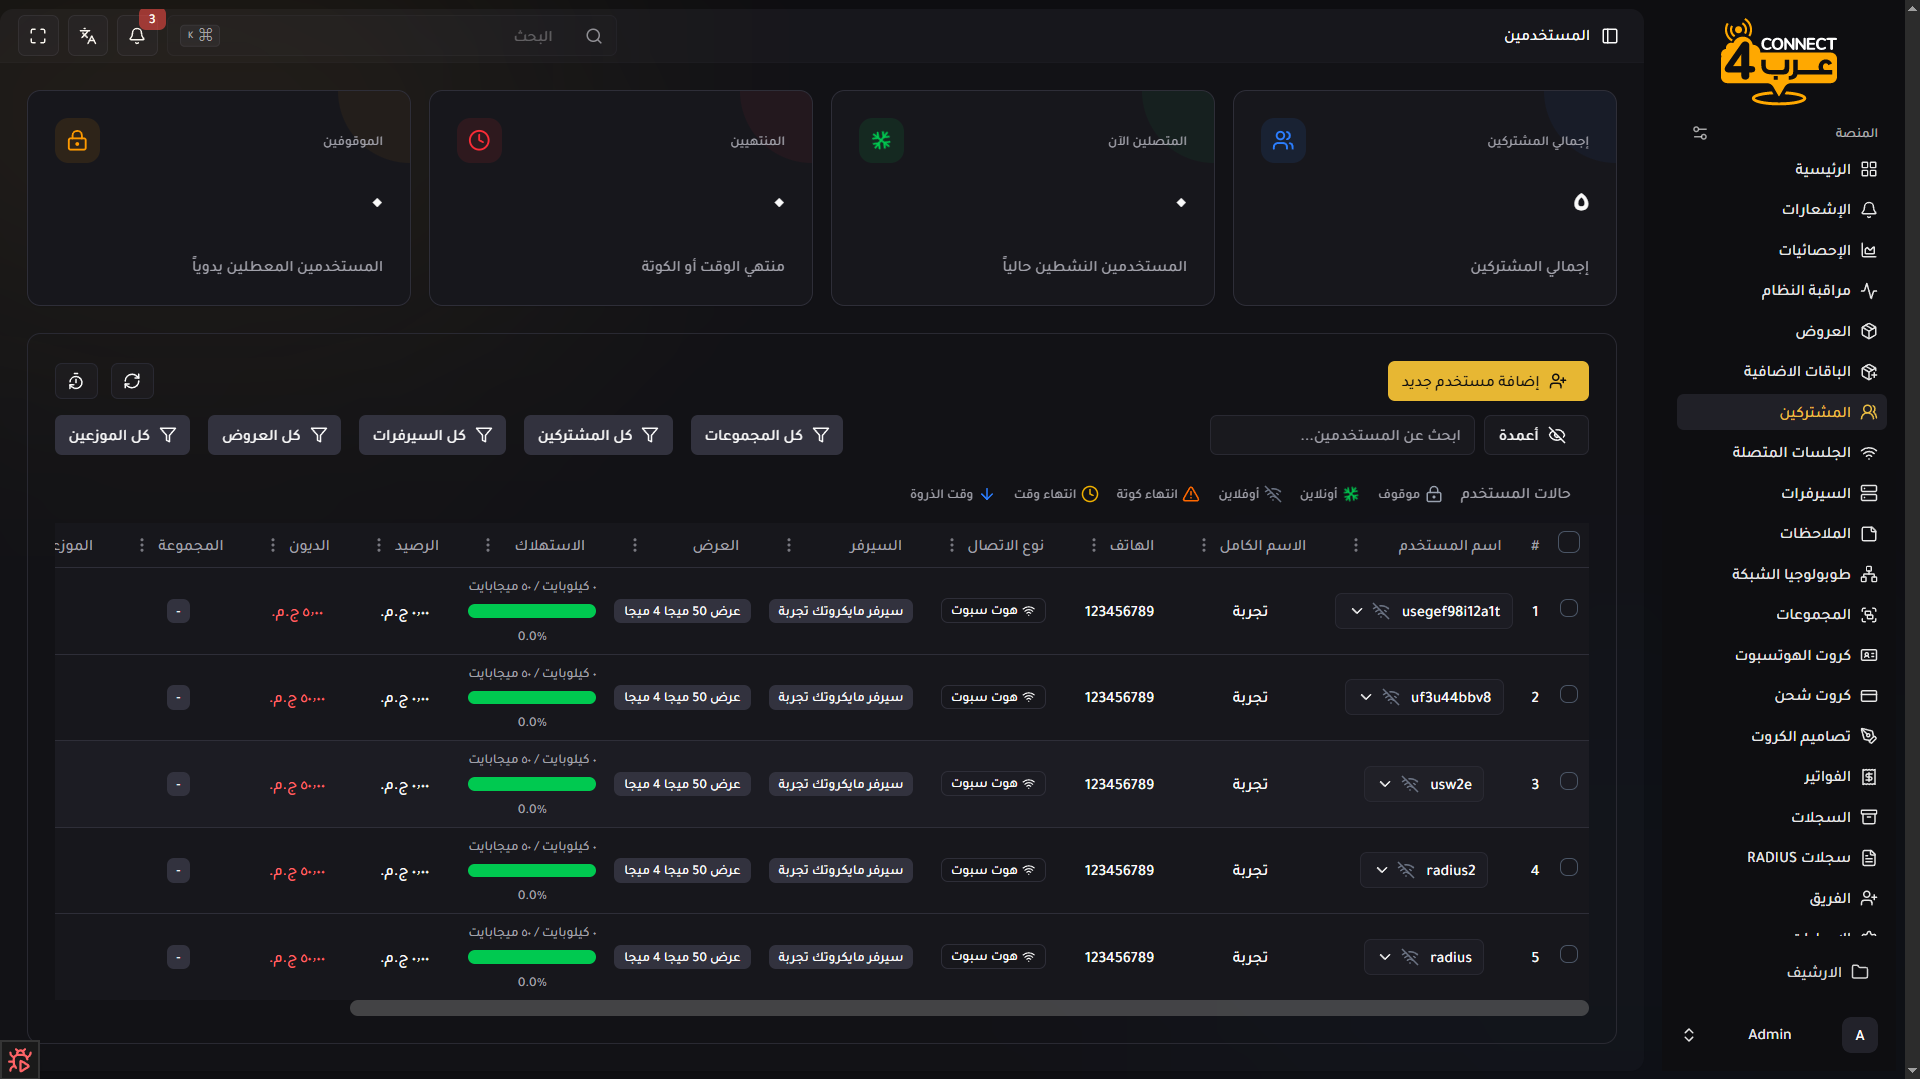The image size is (1920, 1079).
Task: Click the أعمدة columns visibility button
Action: pos(1536,435)
